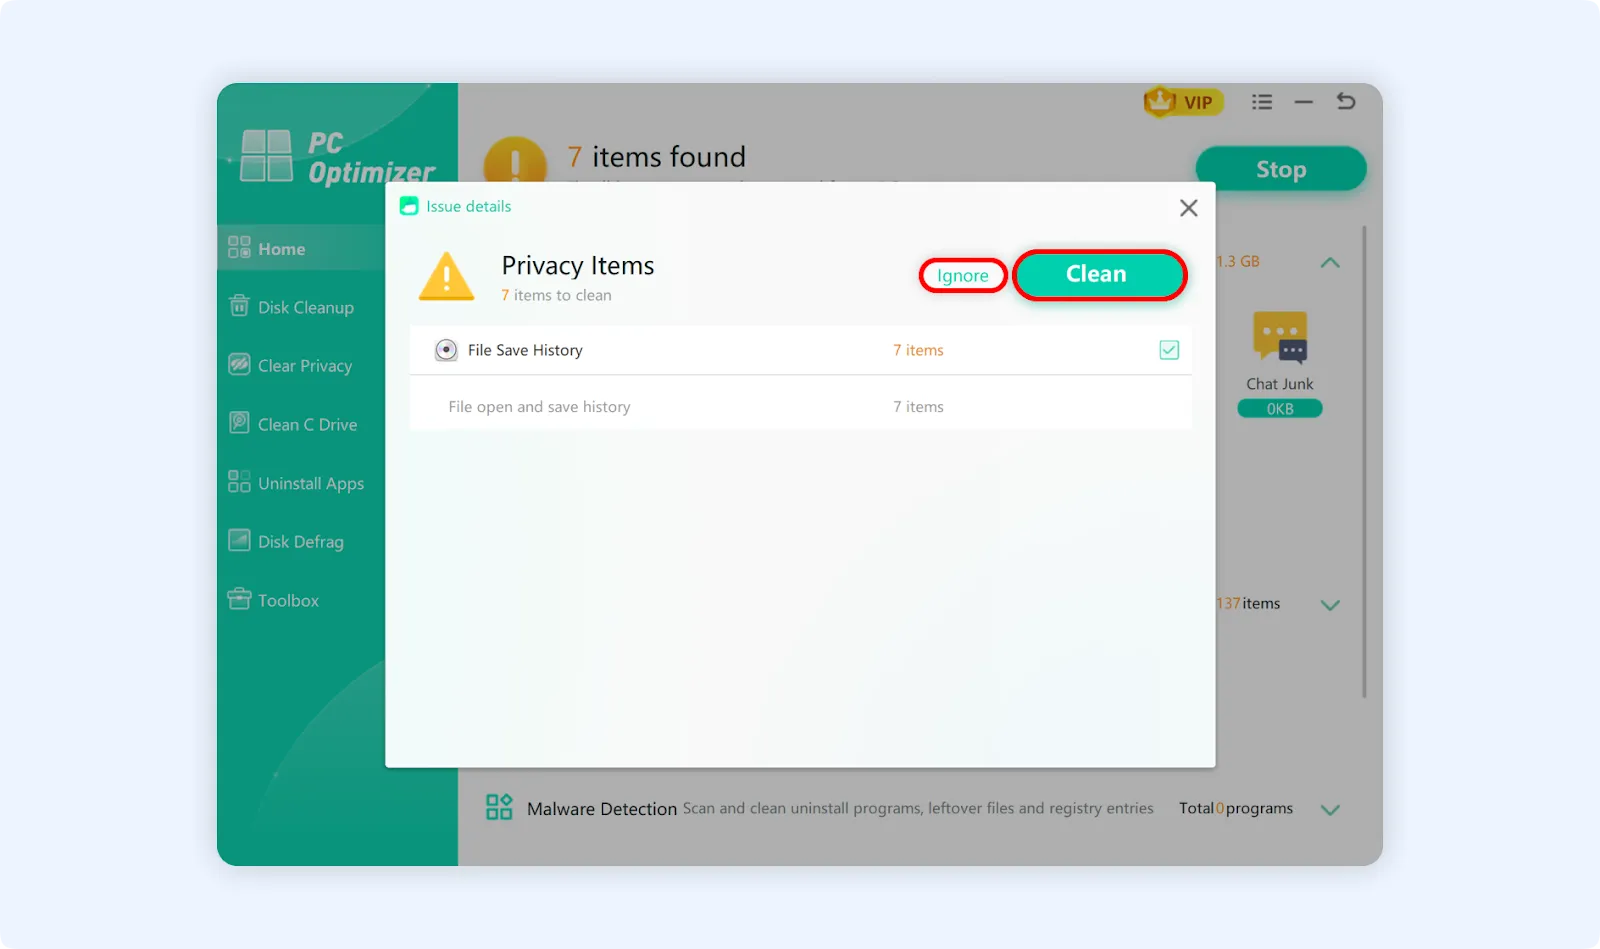Click the Ignore button
Screen dimensions: 1600x949
pyautogui.click(x=962, y=276)
